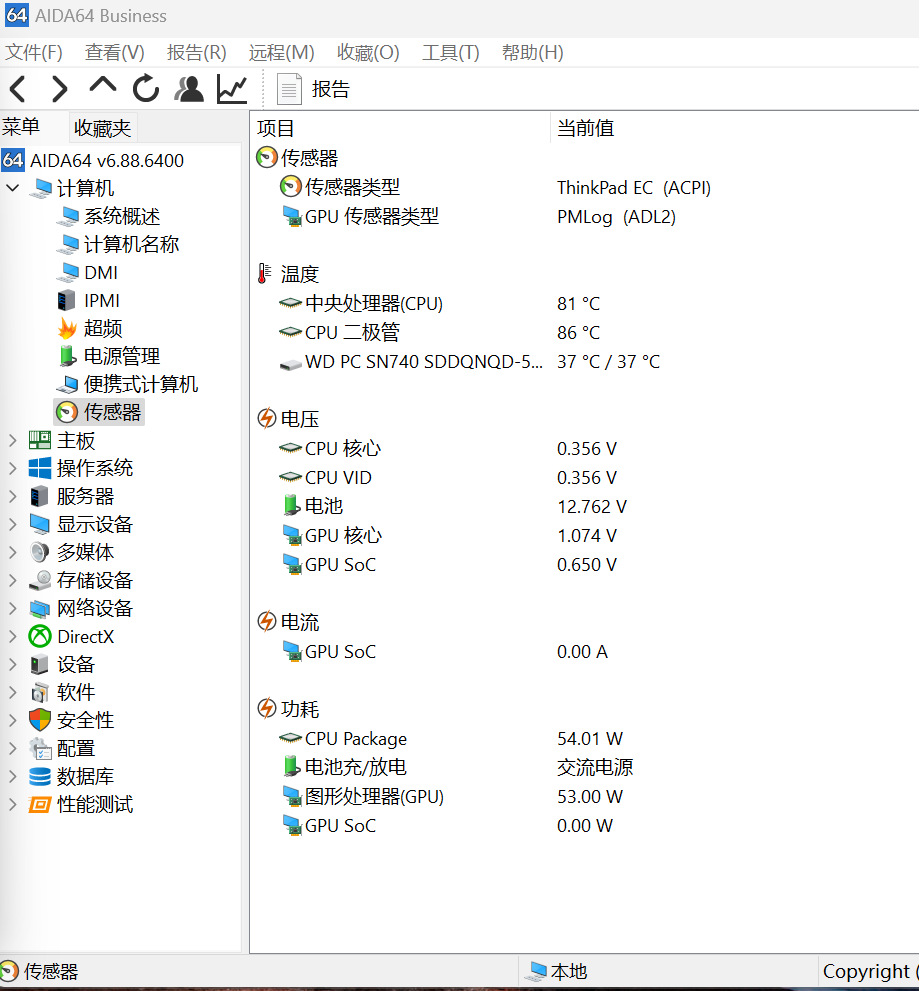Image resolution: width=919 pixels, height=991 pixels.
Task: Click the 多媒体 speaker icon
Action: pos(39,552)
